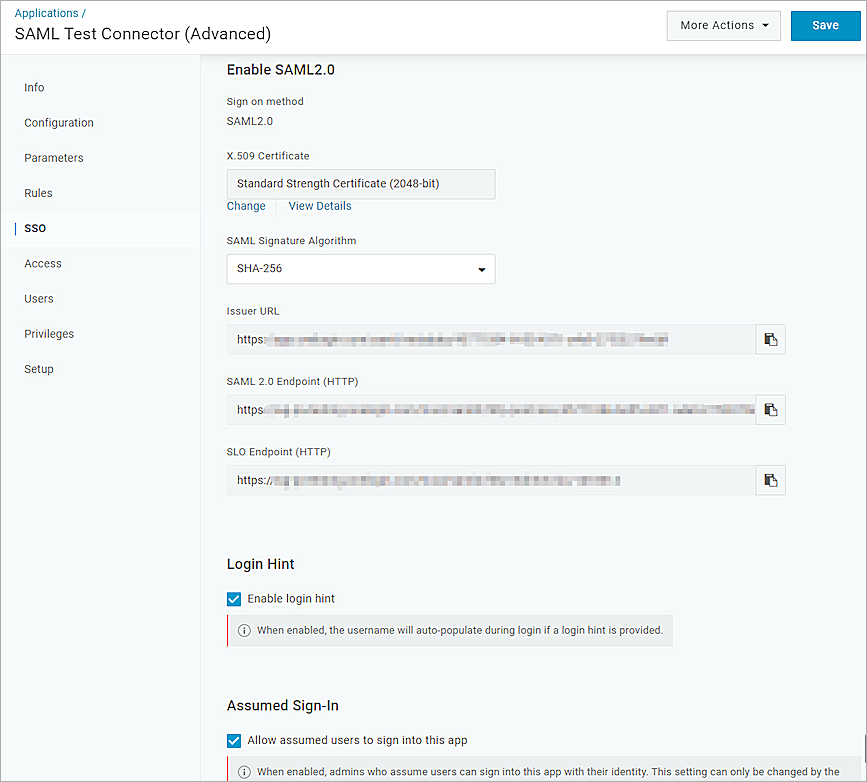Toggle allow assumed users to sign into this app
867x782 pixels.
233,740
